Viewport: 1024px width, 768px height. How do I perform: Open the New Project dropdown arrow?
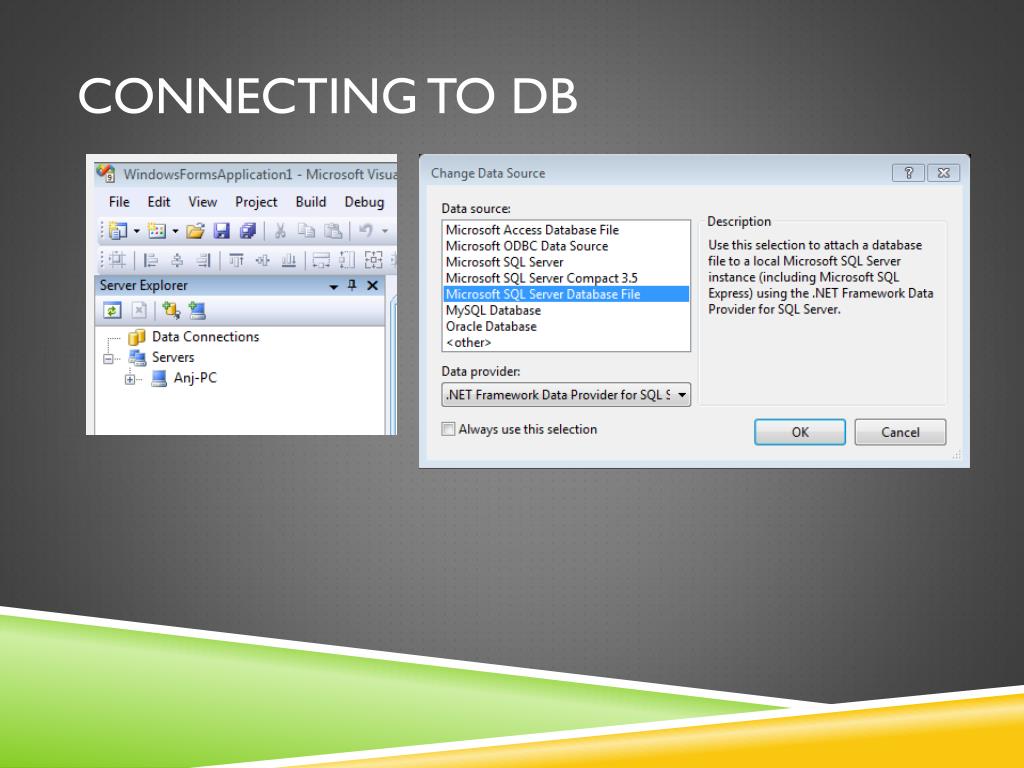[x=136, y=231]
